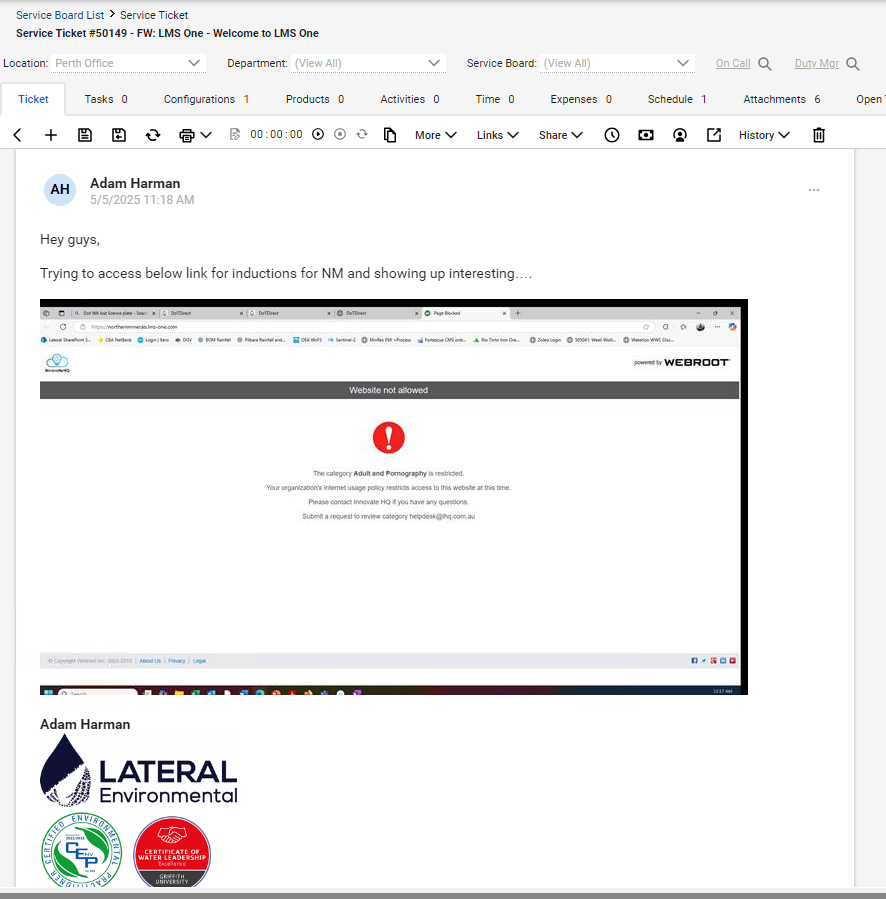
Task: Open the print options dropdown arrow
Action: [x=206, y=135]
